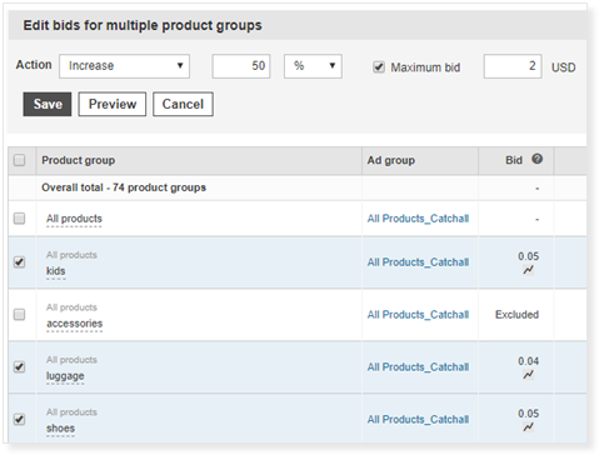Open the luggage product group link

click(x=65, y=376)
